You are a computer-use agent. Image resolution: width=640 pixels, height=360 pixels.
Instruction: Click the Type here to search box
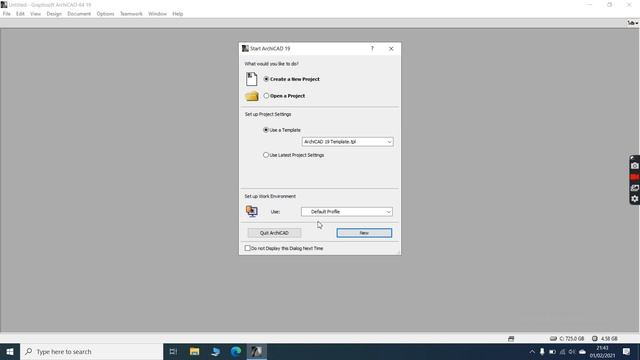(91, 351)
